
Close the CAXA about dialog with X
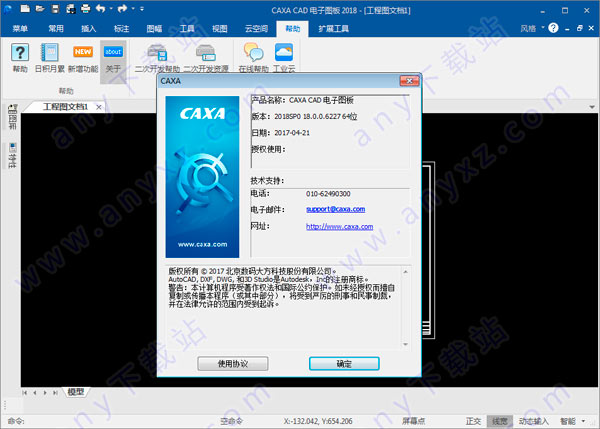coord(409,81)
